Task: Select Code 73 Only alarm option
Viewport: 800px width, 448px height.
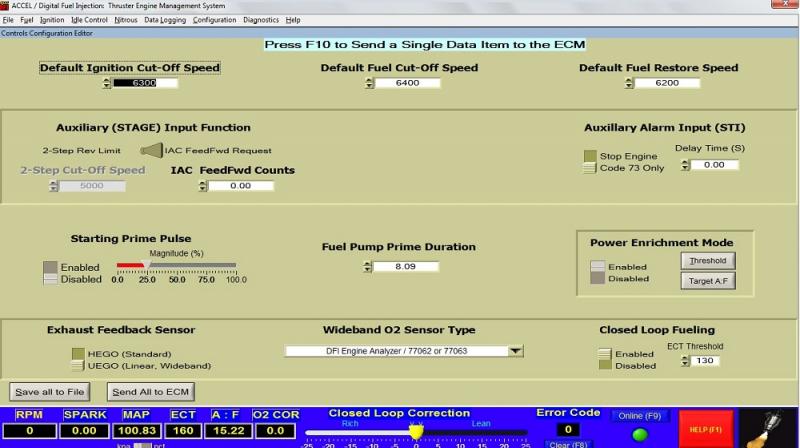Action: (x=590, y=168)
